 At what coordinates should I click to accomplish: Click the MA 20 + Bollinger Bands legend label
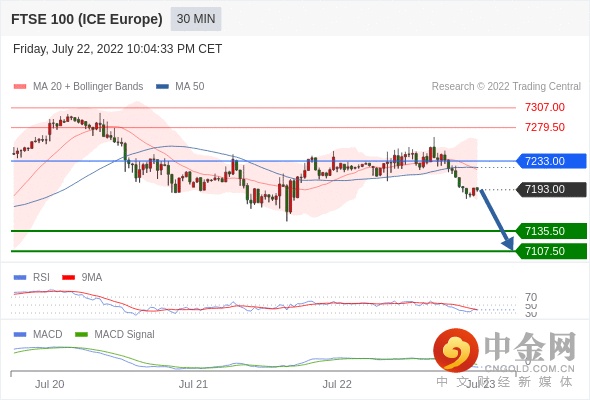[x=88, y=87]
